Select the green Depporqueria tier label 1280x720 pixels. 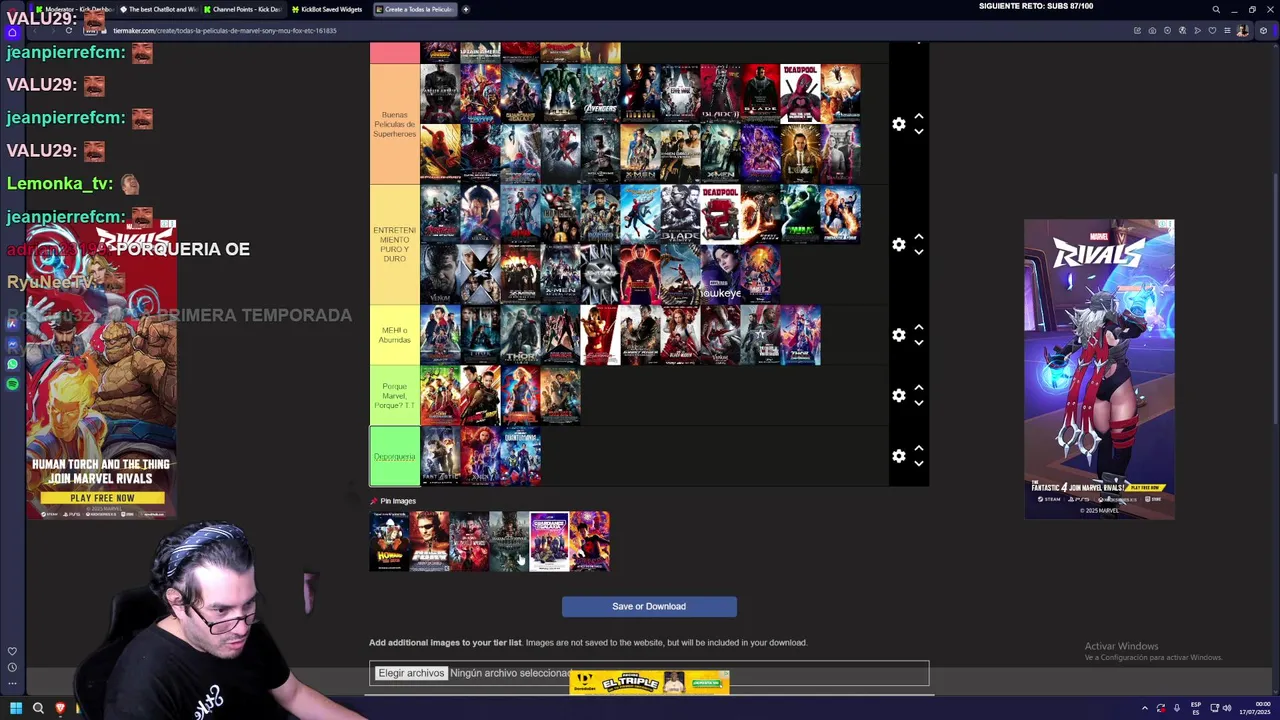pyautogui.click(x=394, y=456)
